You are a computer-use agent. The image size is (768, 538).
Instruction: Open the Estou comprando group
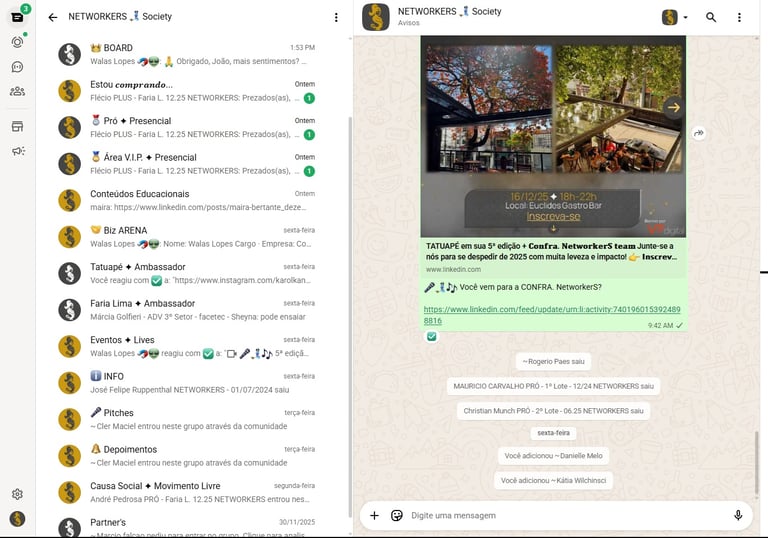point(192,91)
